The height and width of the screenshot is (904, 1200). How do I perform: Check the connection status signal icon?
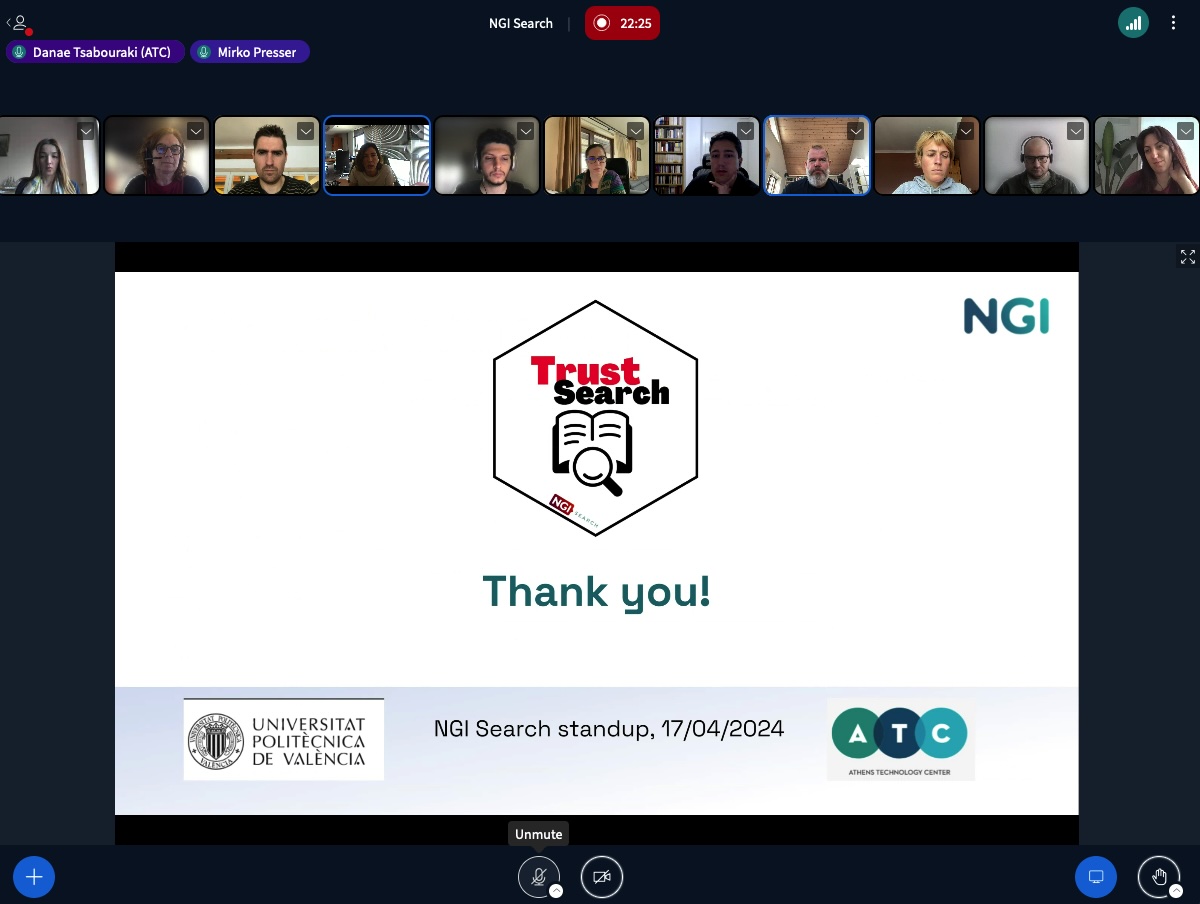[x=1133, y=23]
